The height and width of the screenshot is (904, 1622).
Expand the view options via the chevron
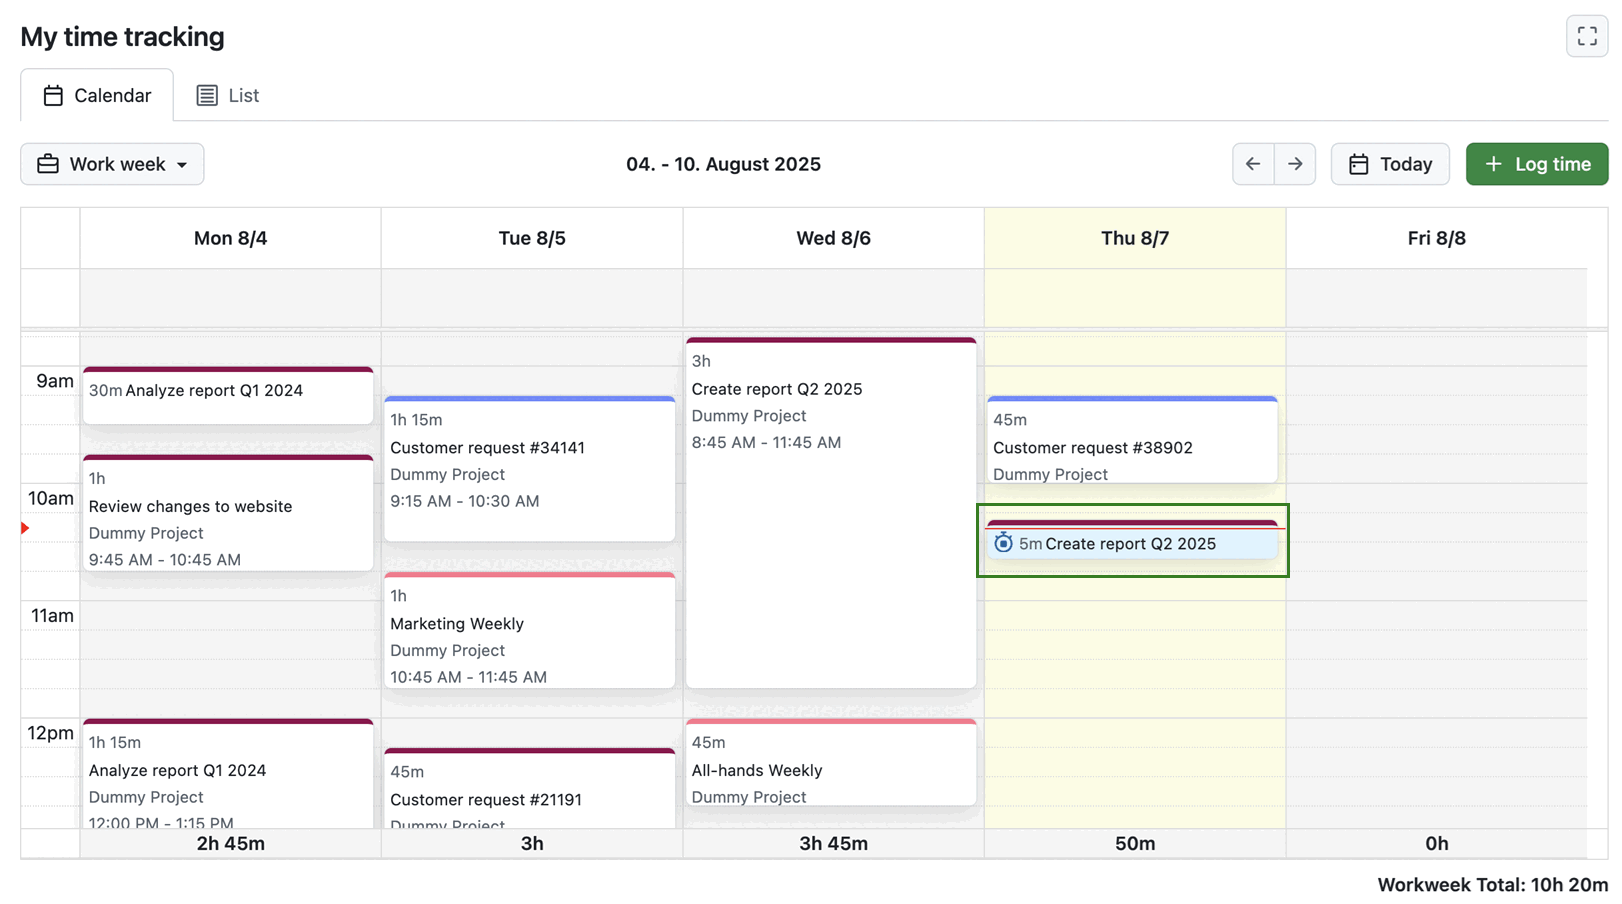(182, 164)
